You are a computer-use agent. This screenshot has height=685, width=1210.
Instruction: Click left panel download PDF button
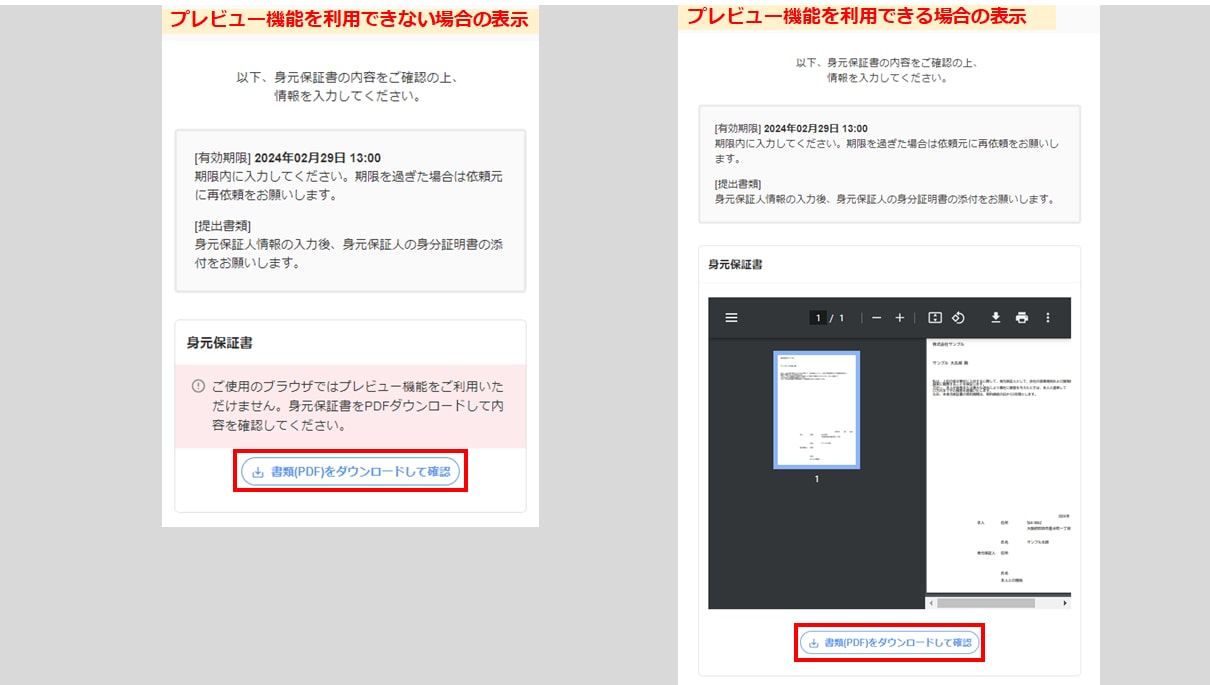click(350, 472)
